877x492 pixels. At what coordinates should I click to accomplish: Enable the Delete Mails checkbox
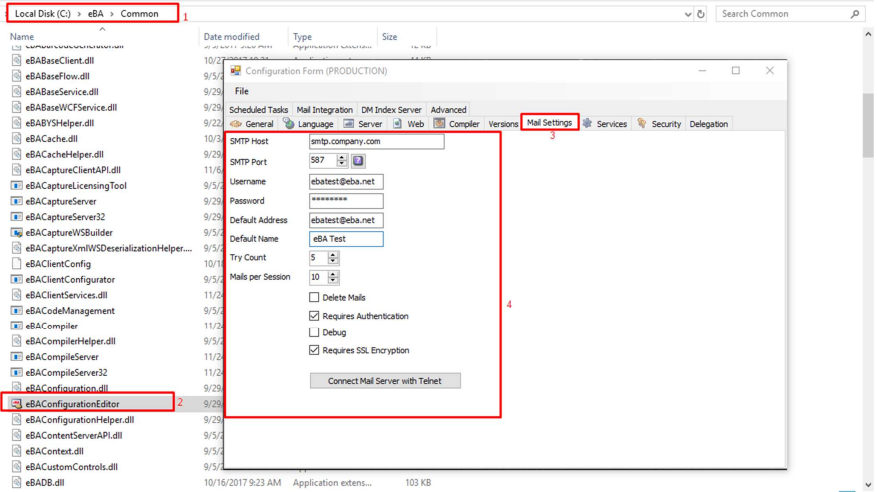pos(314,297)
